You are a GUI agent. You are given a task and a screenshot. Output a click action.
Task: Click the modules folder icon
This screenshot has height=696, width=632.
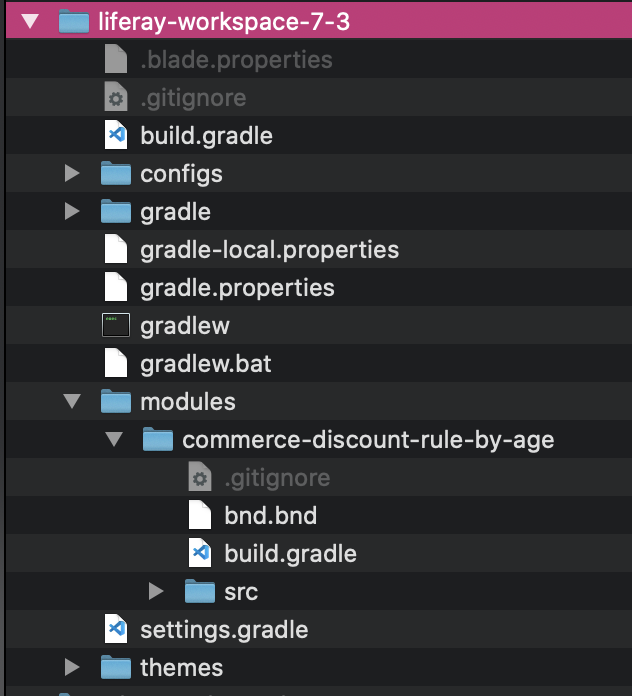tap(116, 401)
